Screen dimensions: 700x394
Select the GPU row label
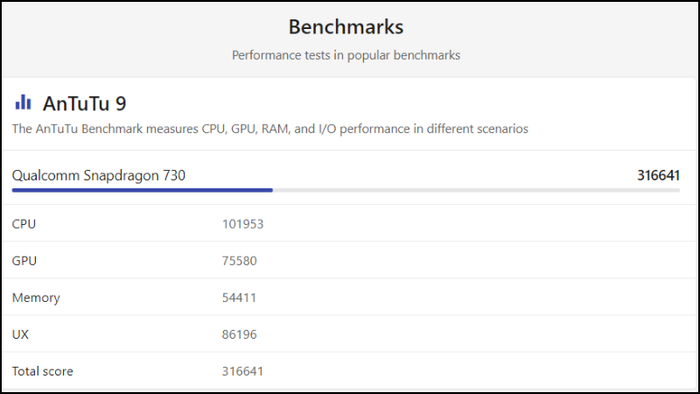coord(24,261)
